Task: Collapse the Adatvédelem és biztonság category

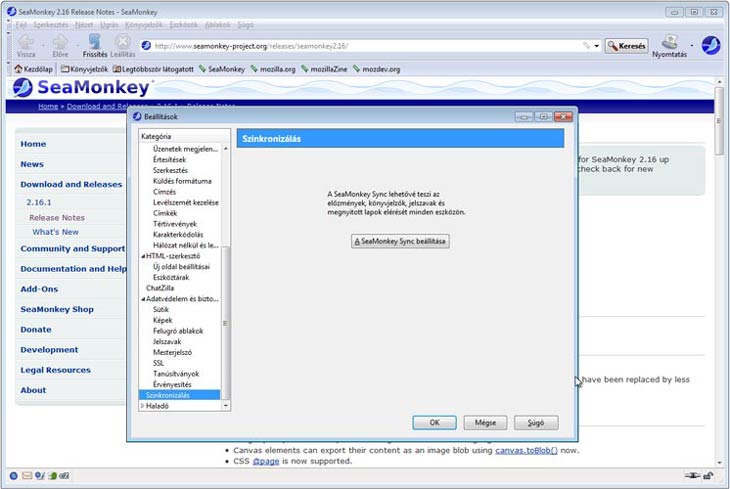Action: pyautogui.click(x=143, y=298)
